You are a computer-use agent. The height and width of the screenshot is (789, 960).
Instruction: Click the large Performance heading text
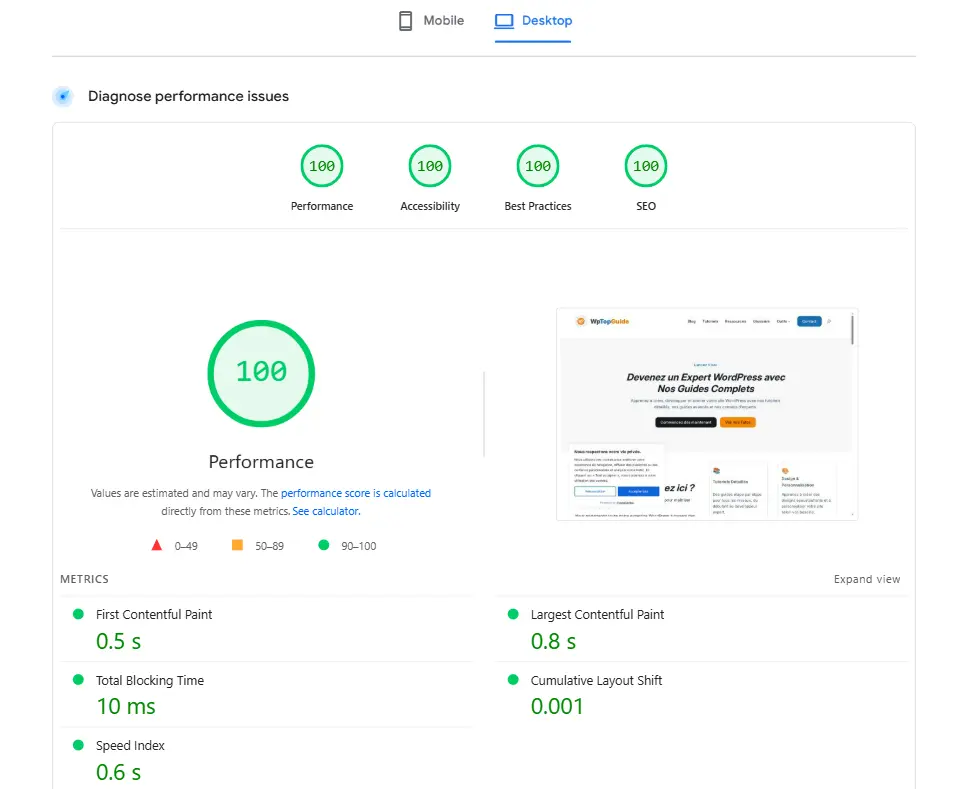coord(261,462)
